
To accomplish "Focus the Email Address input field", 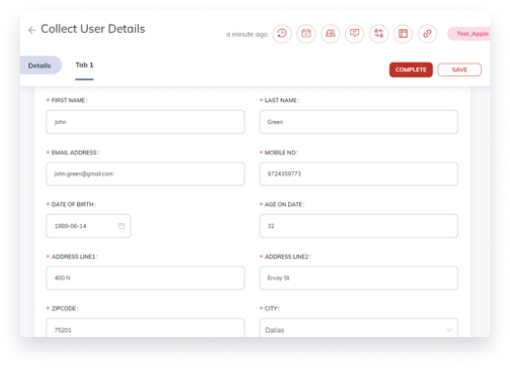I will point(145,174).
